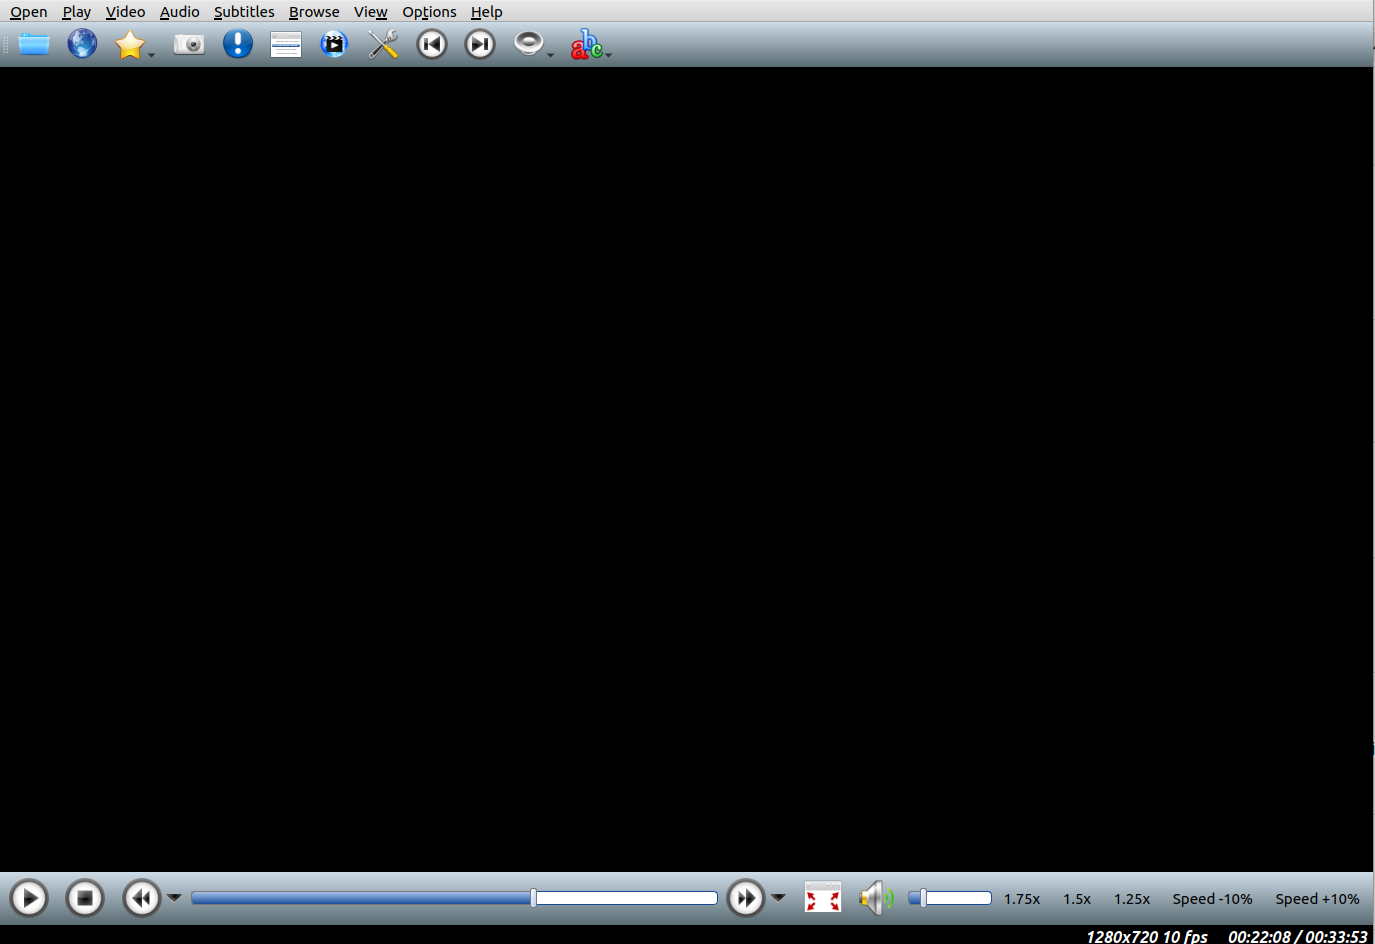This screenshot has width=1375, height=944.
Task: Click the volume slider
Action: click(x=950, y=898)
